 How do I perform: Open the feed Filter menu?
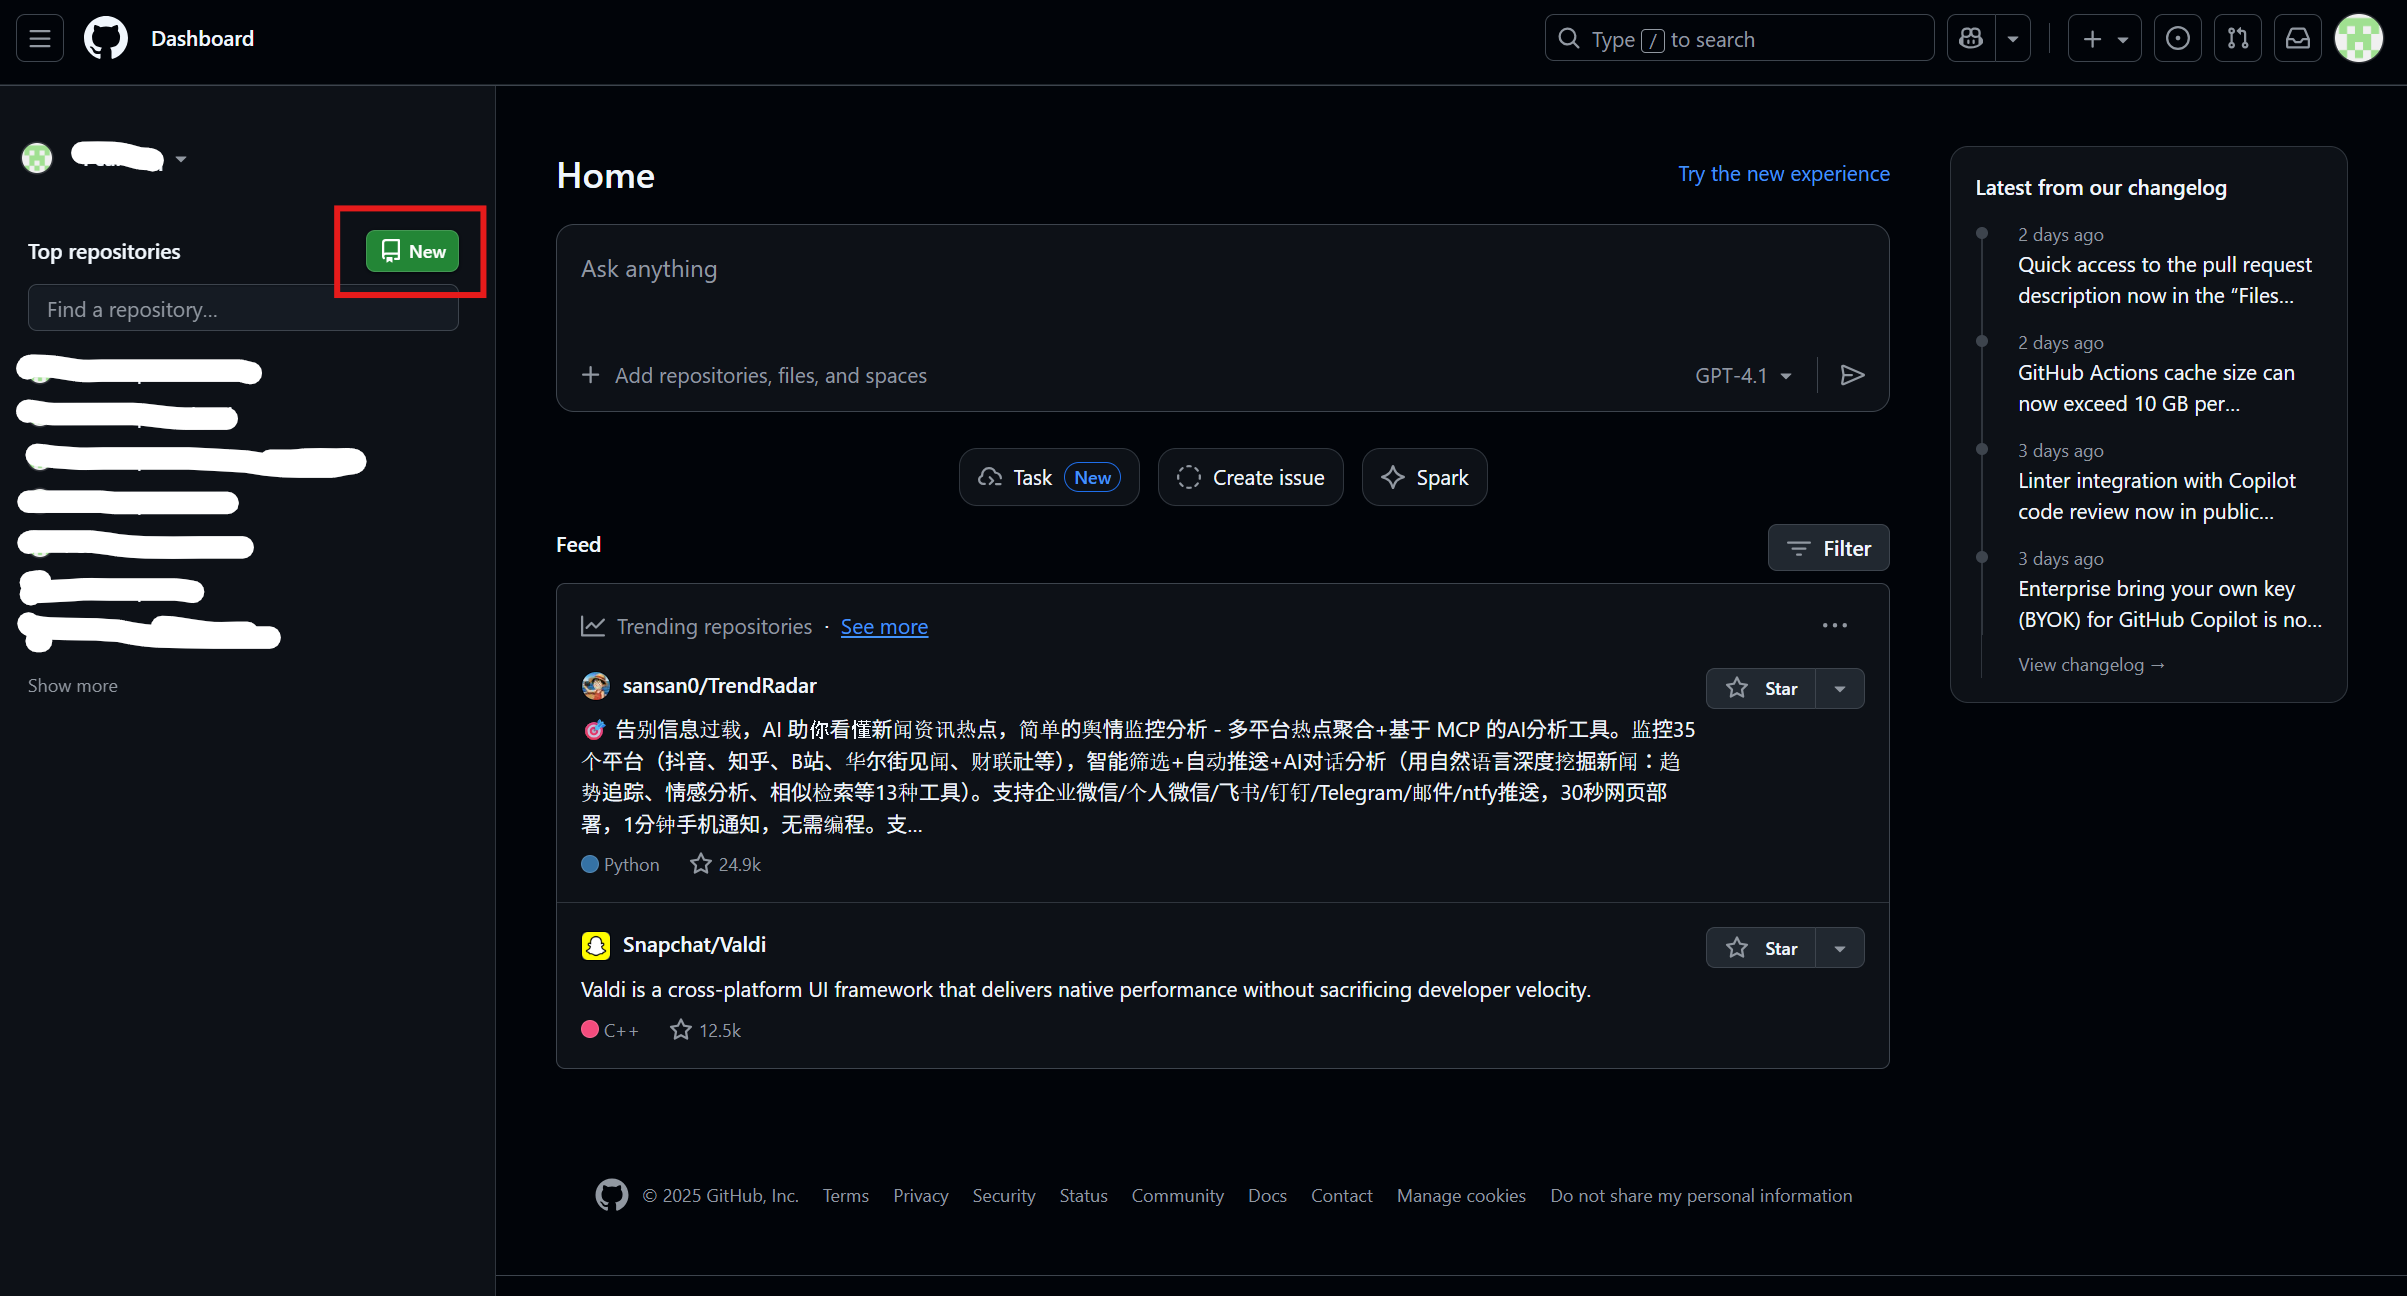pyautogui.click(x=1828, y=548)
